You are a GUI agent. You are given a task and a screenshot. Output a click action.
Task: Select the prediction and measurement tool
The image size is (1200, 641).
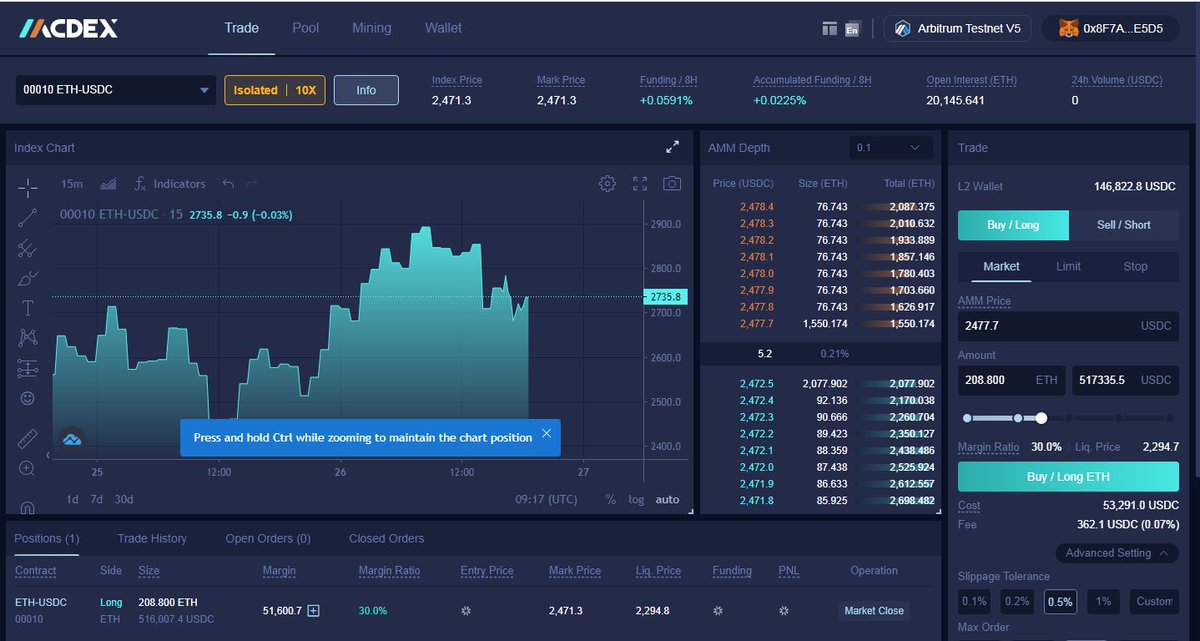coord(28,368)
